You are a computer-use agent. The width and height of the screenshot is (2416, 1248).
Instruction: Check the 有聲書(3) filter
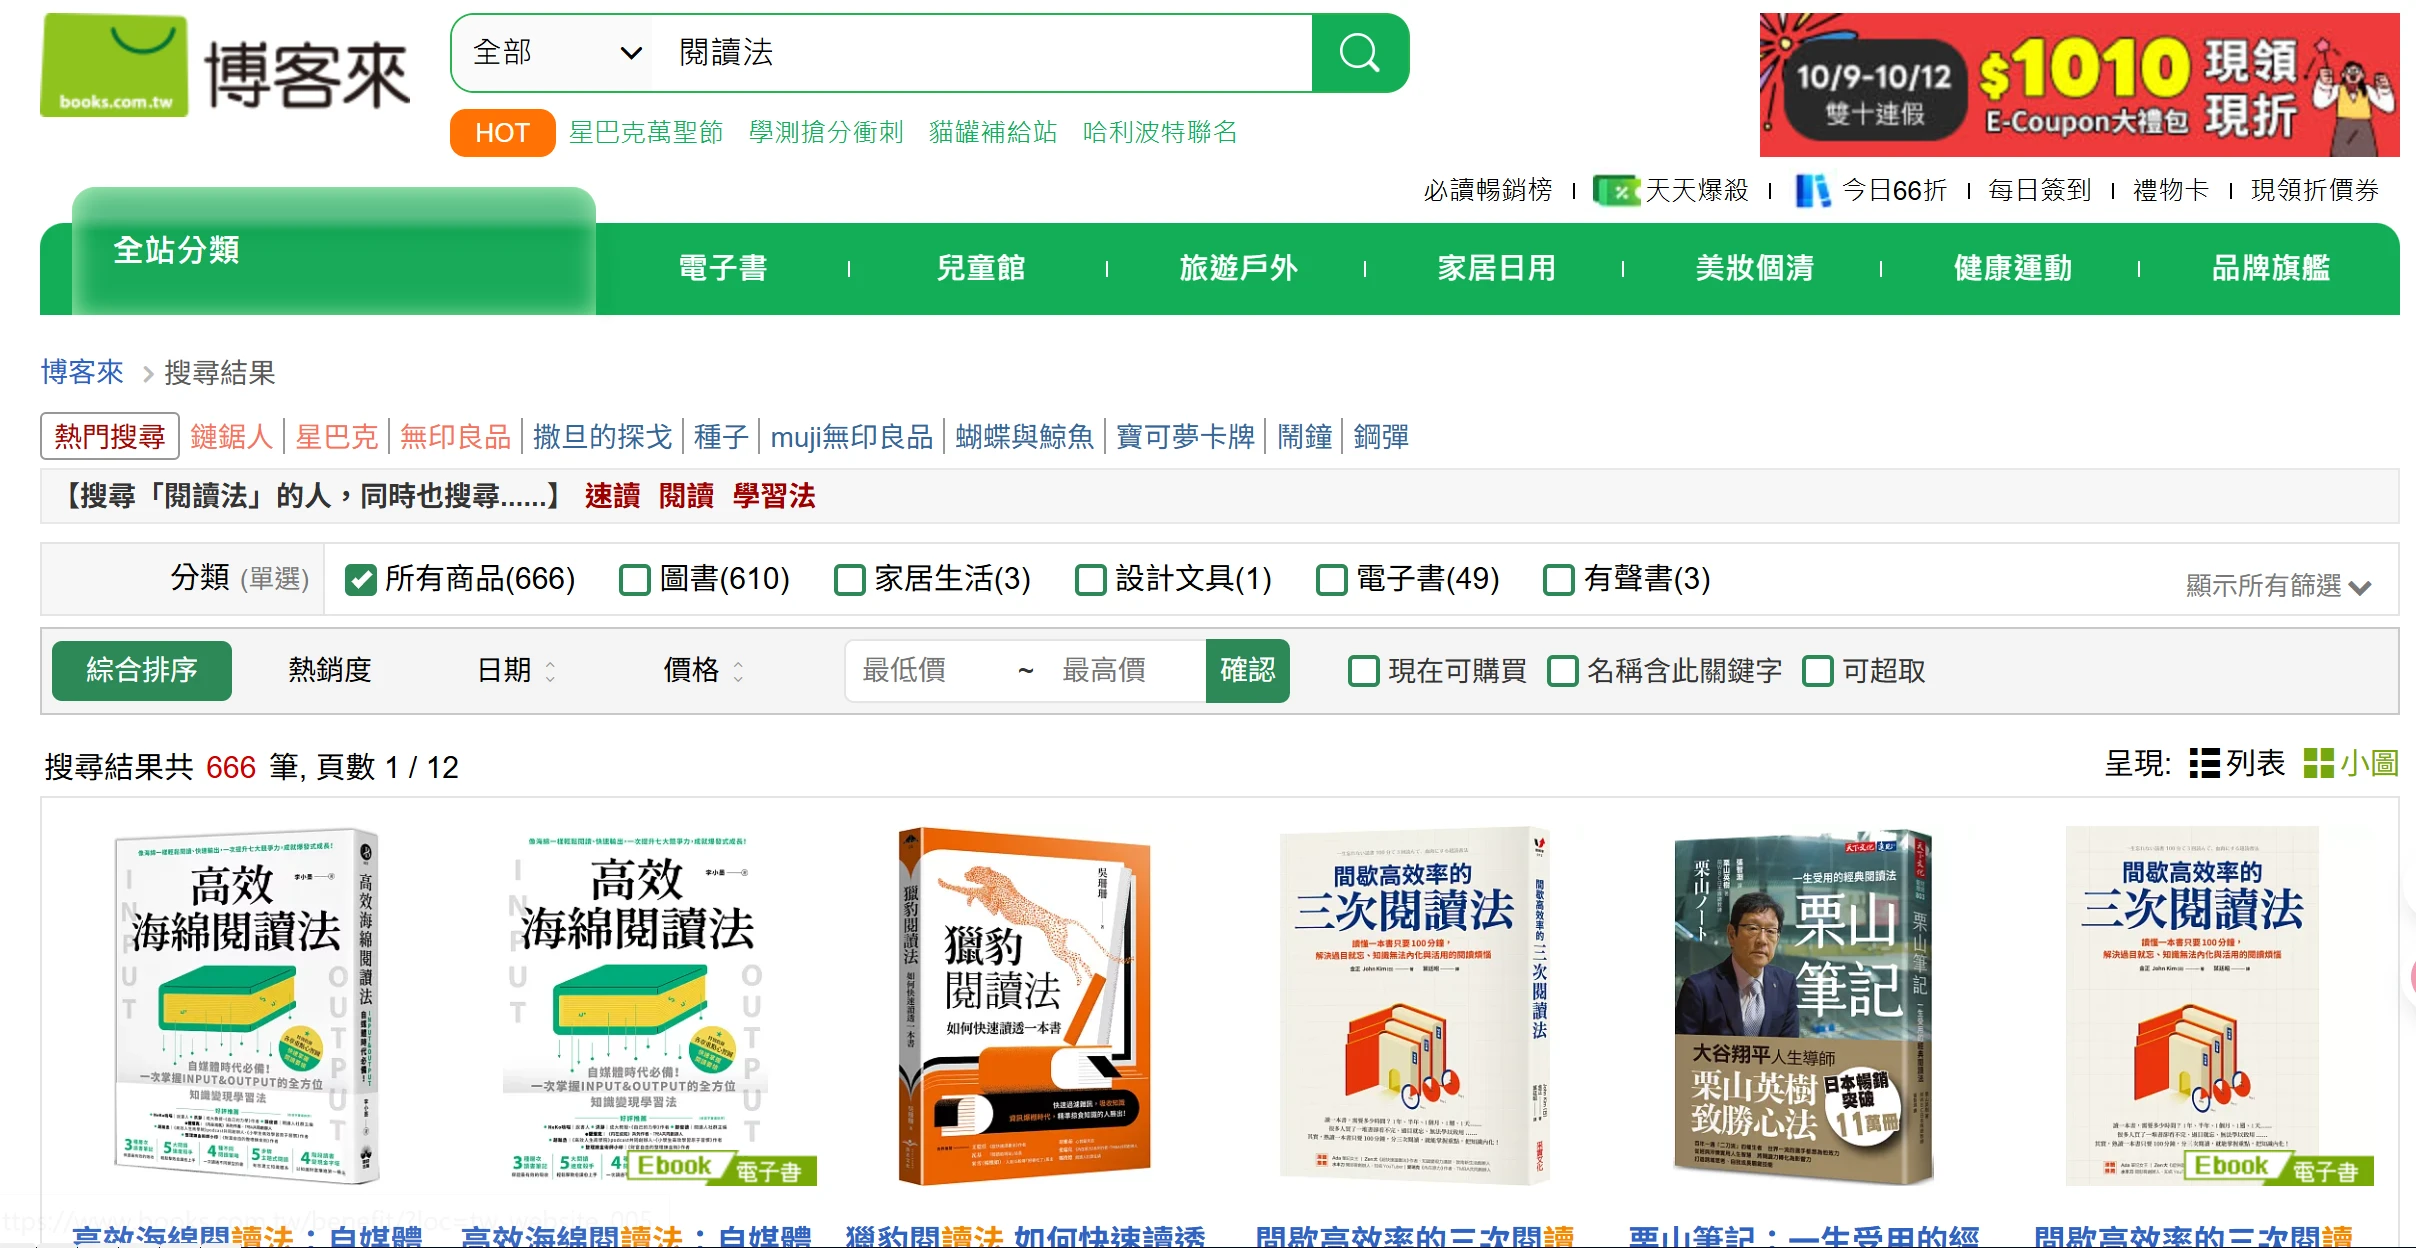point(1559,579)
